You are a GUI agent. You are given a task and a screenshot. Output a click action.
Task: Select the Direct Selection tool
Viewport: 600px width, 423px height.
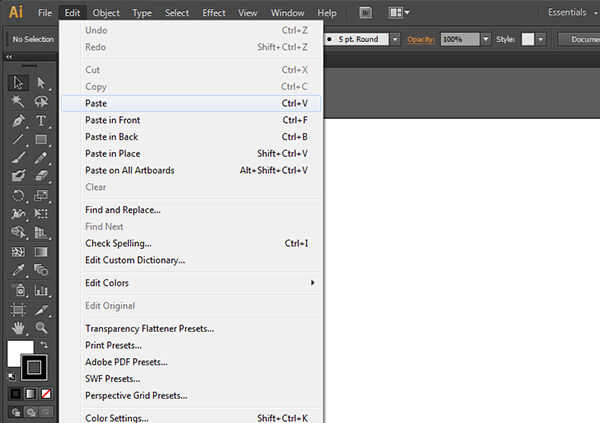click(41, 83)
